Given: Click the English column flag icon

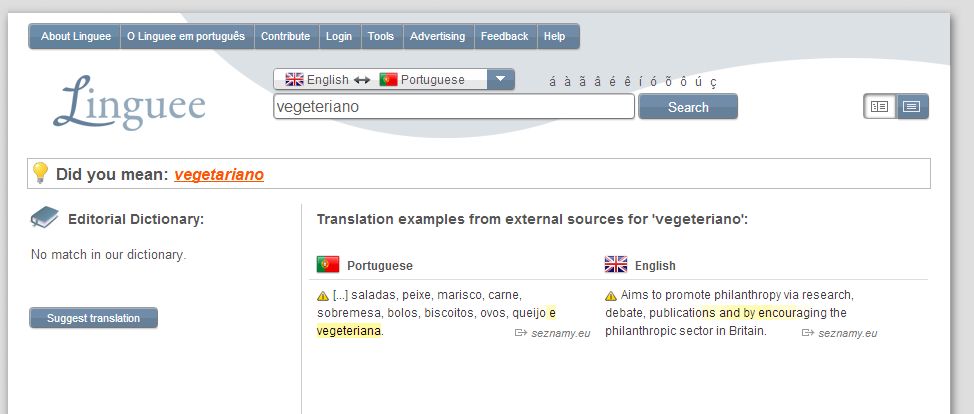Looking at the screenshot, I should coord(616,265).
